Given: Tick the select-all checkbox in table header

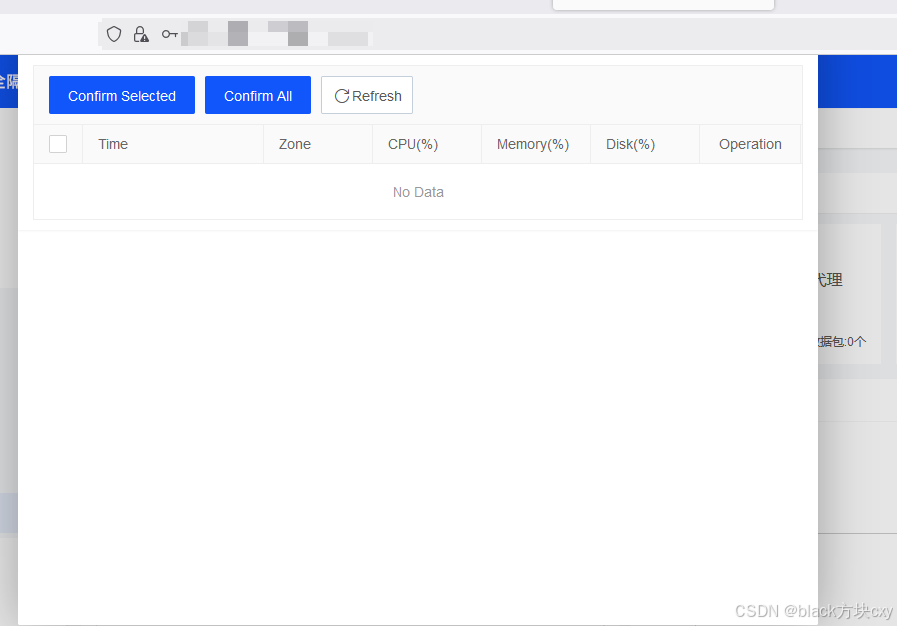Looking at the screenshot, I should tap(58, 144).
